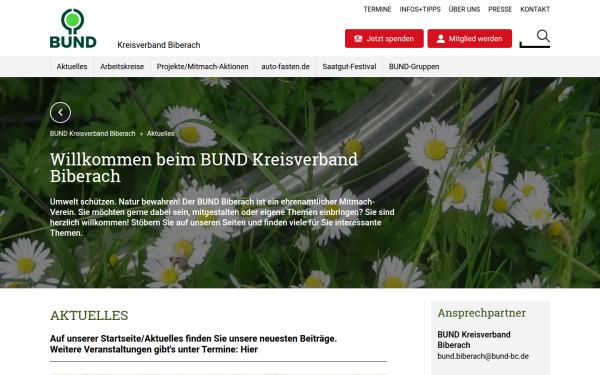
Task: Open the KONTAKT top link
Action: pos(535,9)
